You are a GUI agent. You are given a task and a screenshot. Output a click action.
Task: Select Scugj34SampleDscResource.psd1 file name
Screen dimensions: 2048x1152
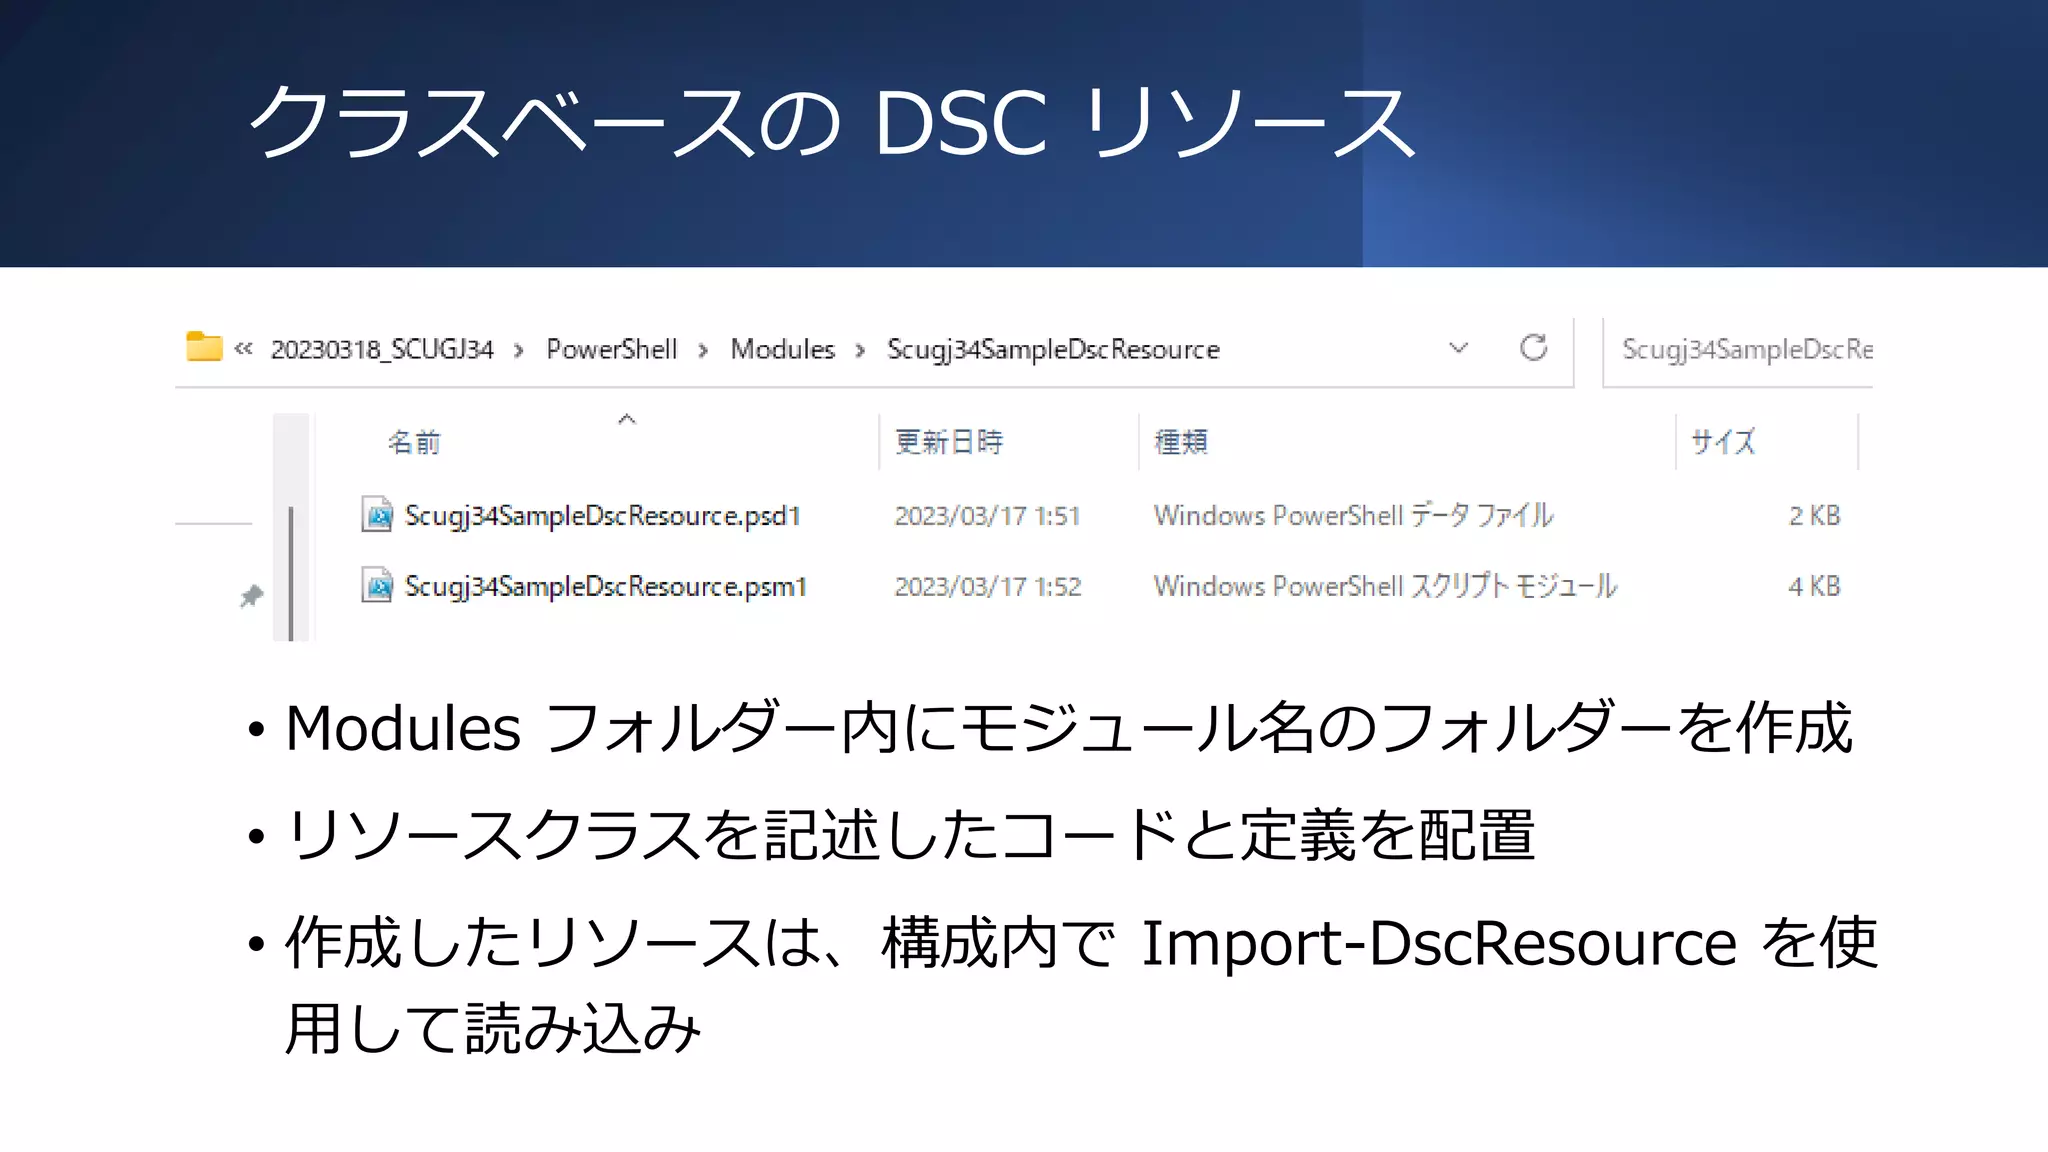[x=602, y=516]
